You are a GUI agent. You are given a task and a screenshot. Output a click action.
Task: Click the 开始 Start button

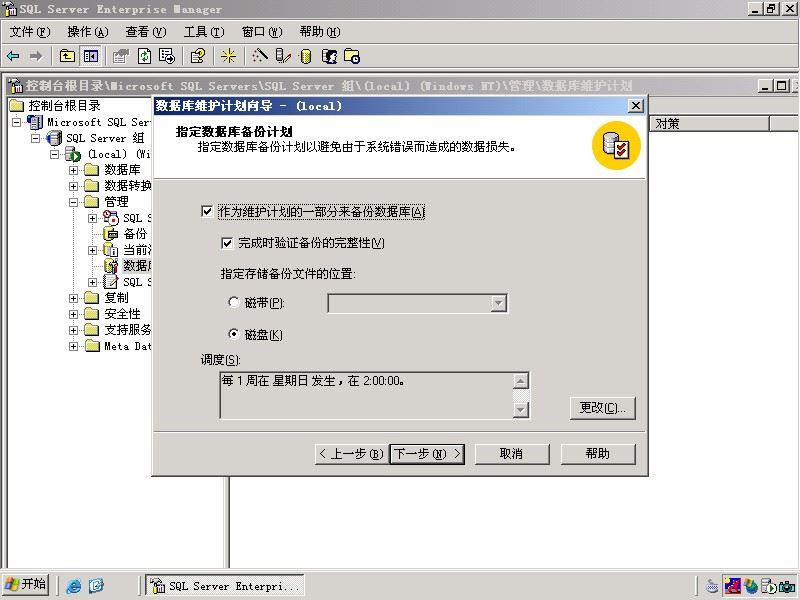pos(26,584)
